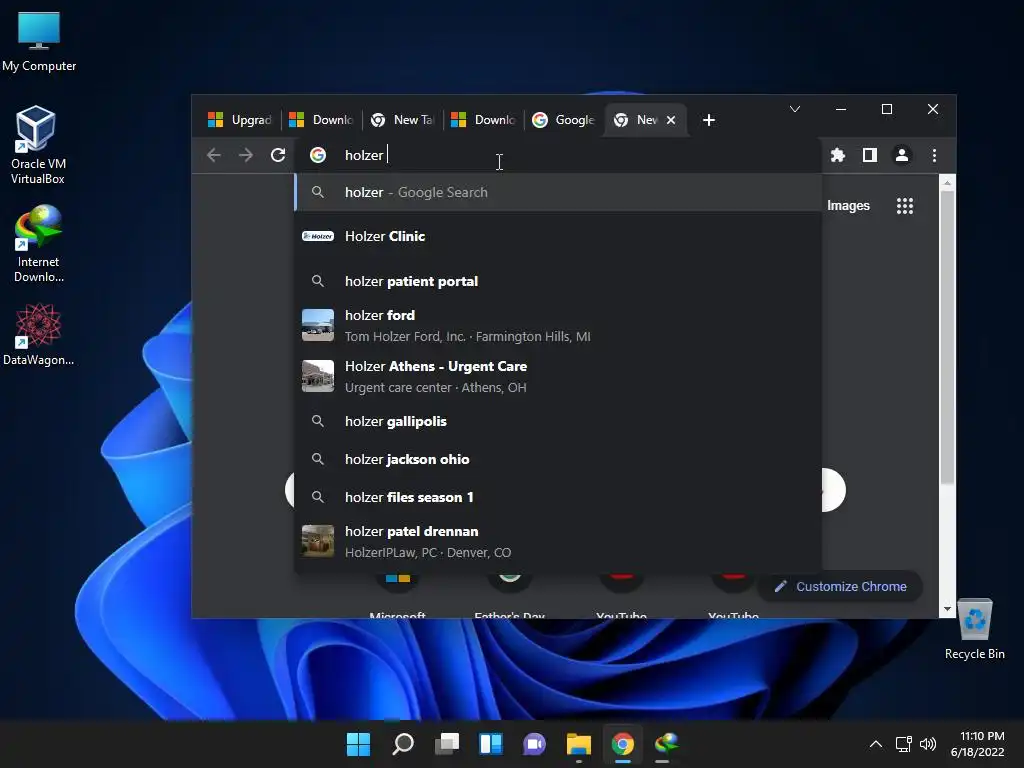1024x768 pixels.
Task: Open Oracle VM VirtualBox desktop icon
Action: pos(37,145)
